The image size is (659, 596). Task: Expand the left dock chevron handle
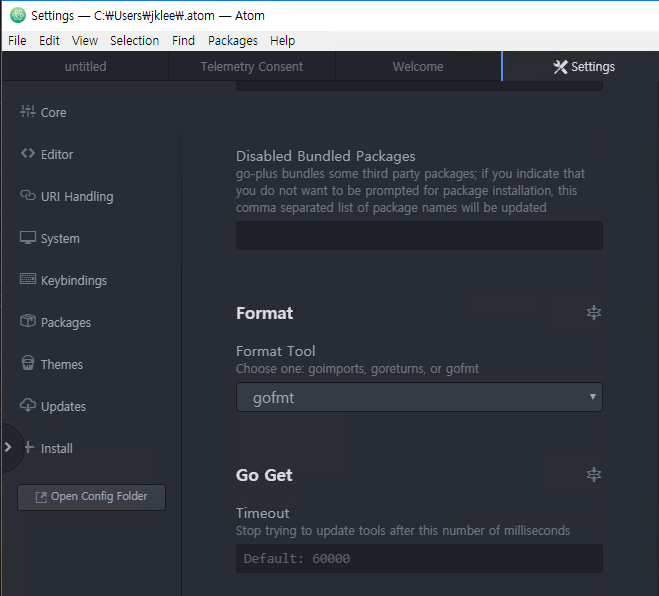pyautogui.click(x=8, y=446)
